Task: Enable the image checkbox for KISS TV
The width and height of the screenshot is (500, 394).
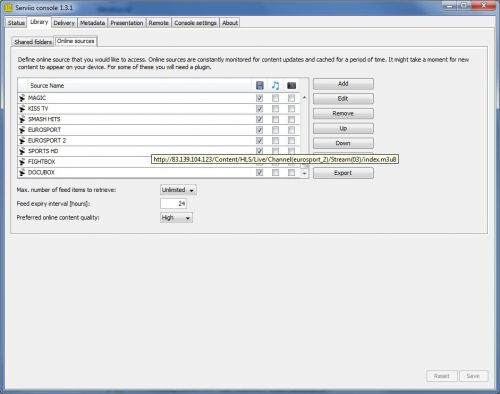Action: 291,109
